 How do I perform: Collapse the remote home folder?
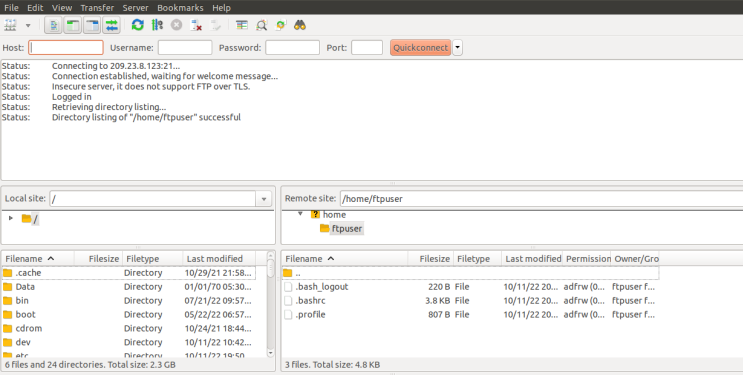[300, 214]
